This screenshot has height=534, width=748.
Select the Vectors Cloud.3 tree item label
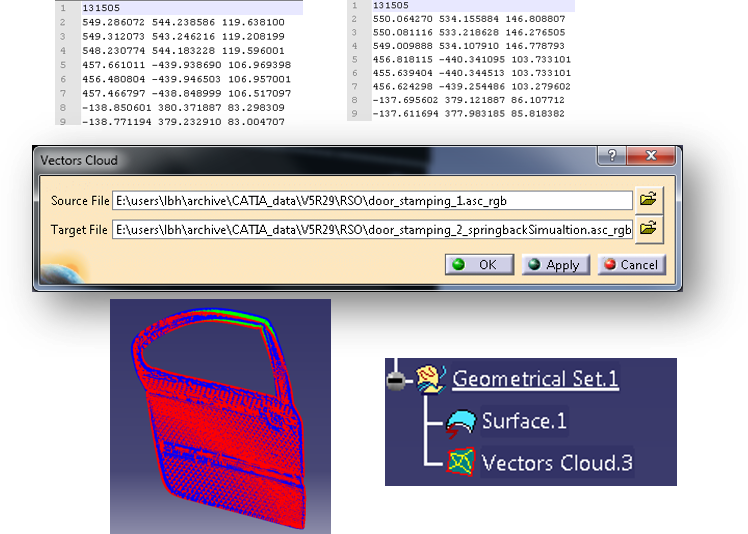pos(557,463)
